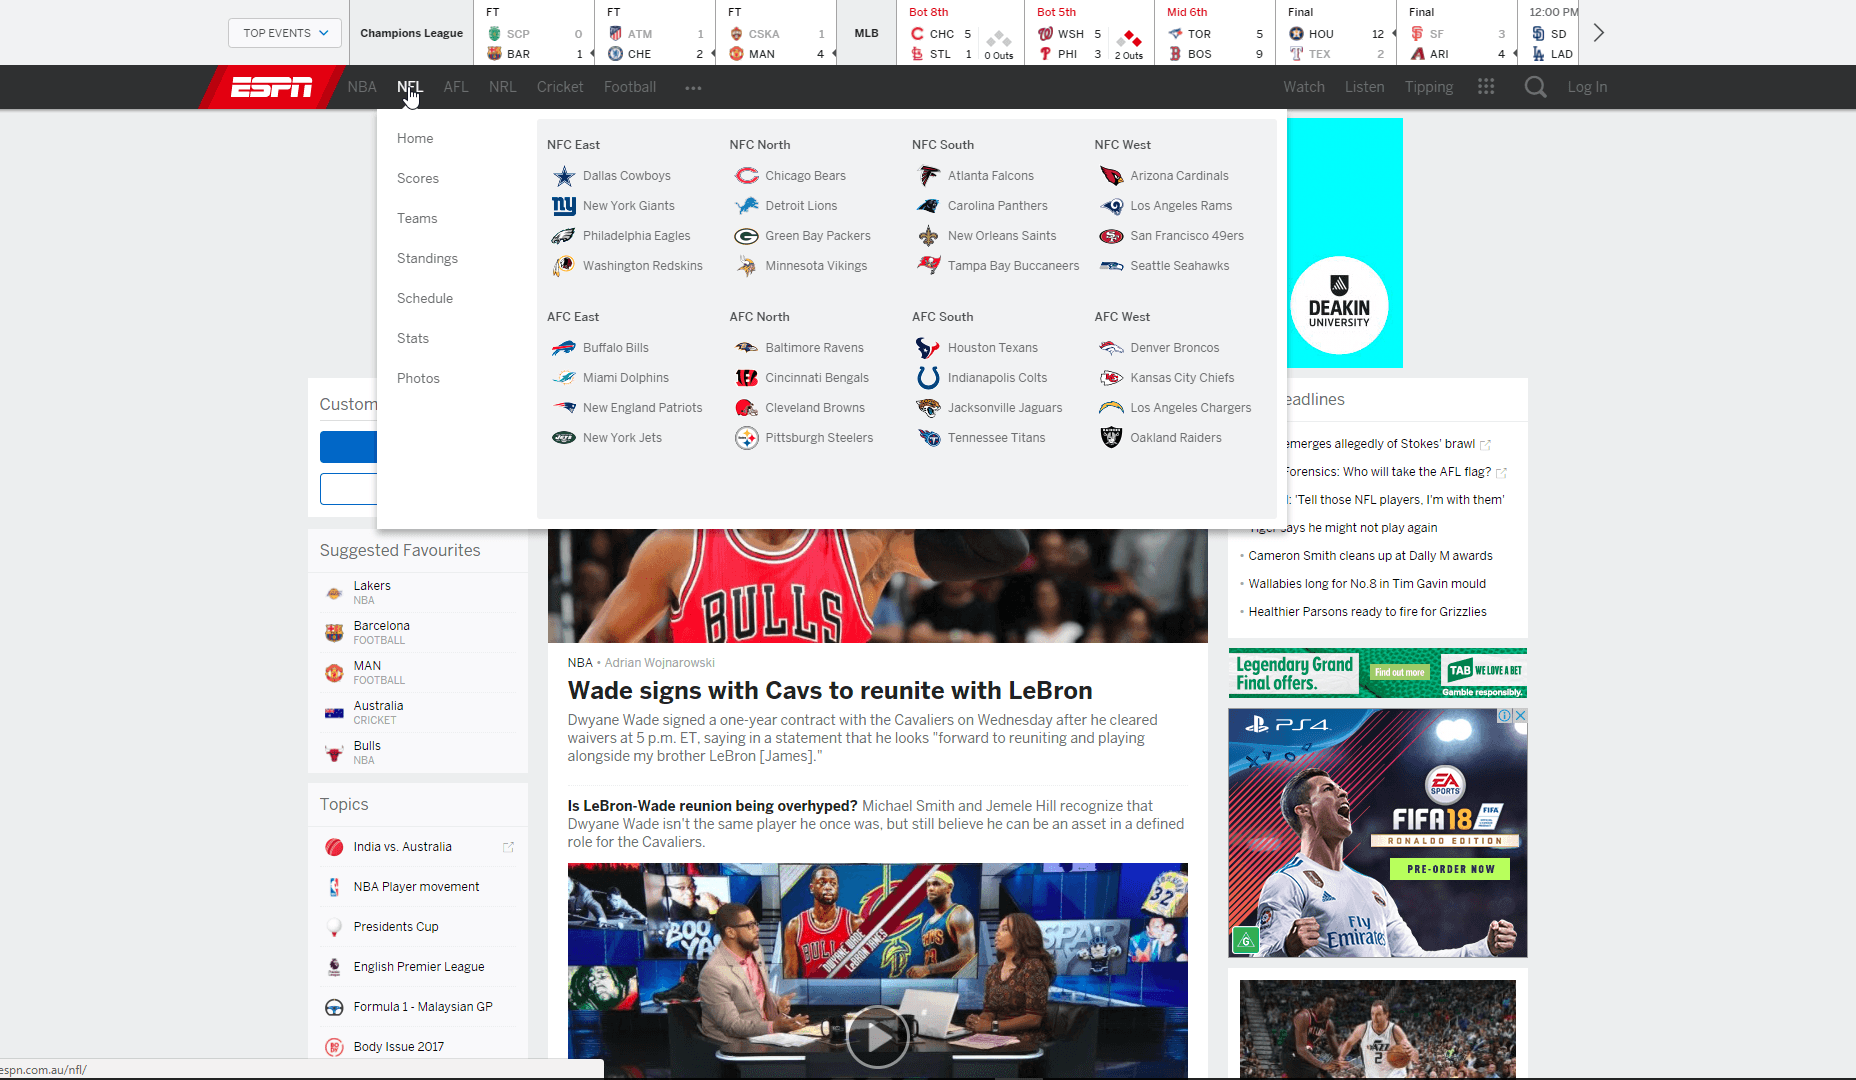The image size is (1856, 1080).
Task: Click the Deakin University ad banner
Action: click(1344, 243)
